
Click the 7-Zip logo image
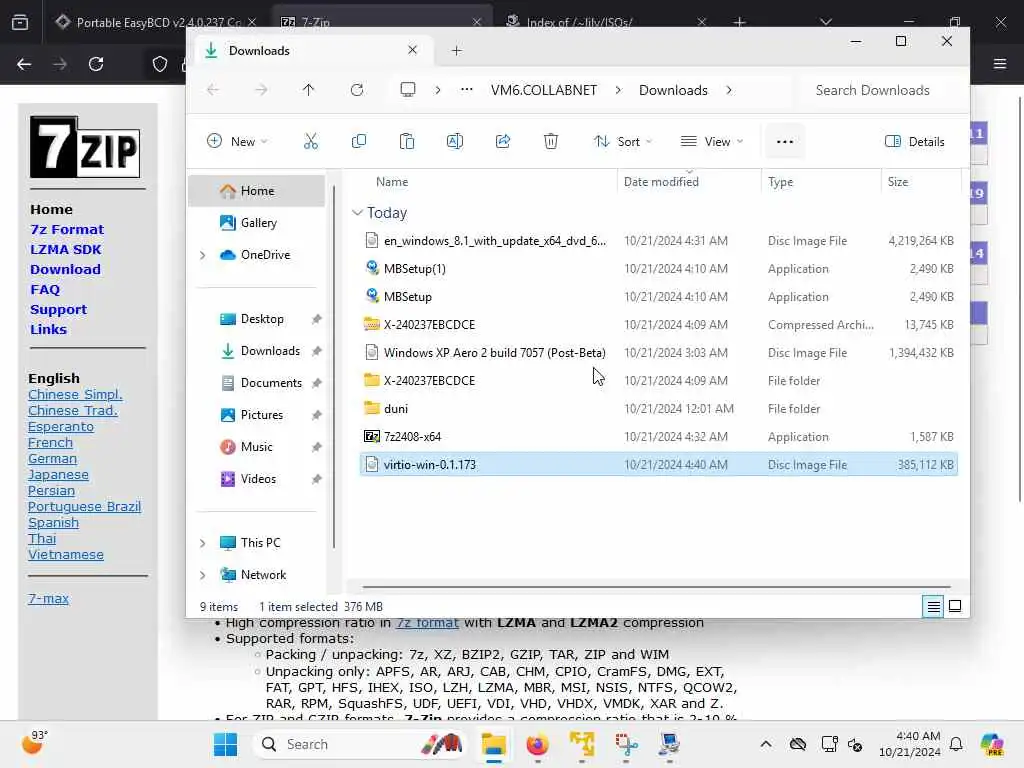pyautogui.click(x=85, y=147)
